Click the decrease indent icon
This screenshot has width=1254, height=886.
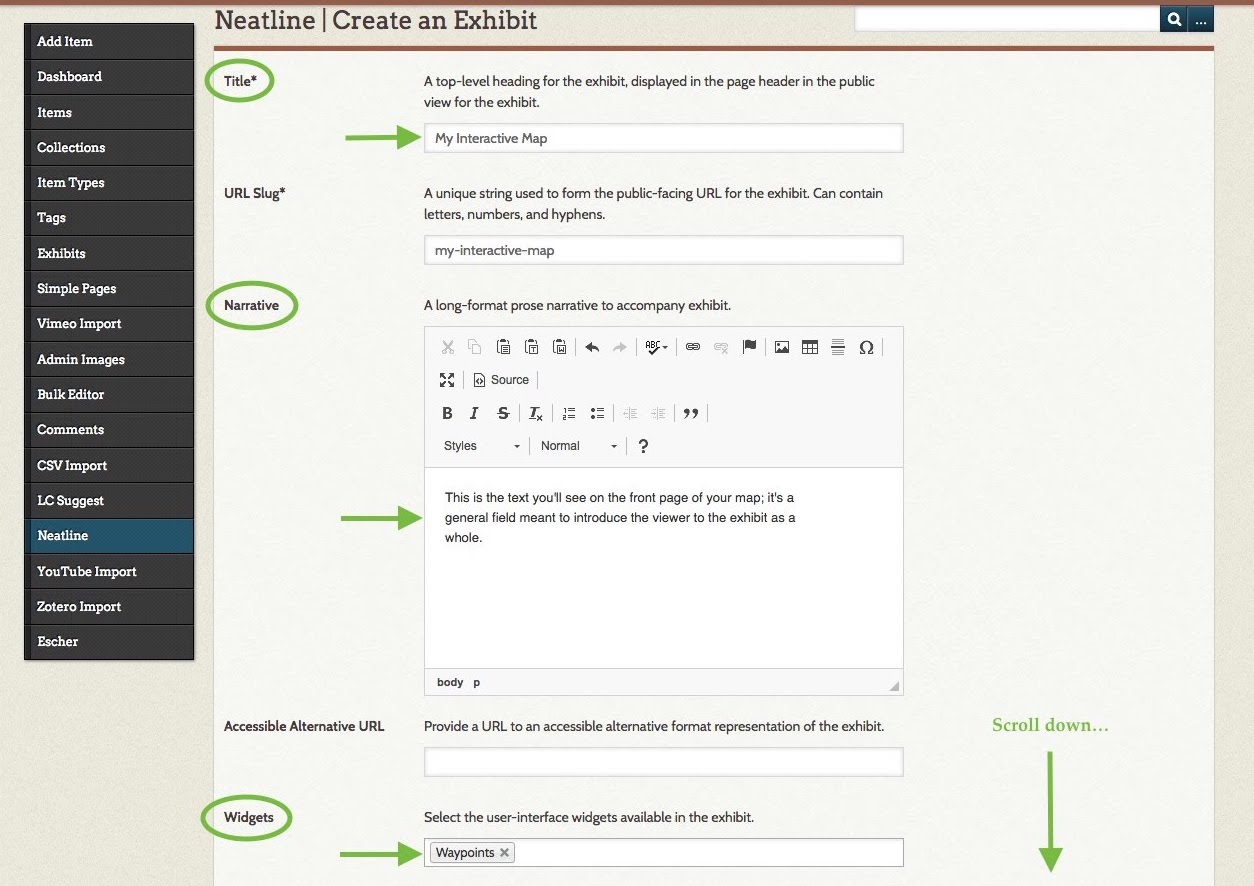coord(630,413)
